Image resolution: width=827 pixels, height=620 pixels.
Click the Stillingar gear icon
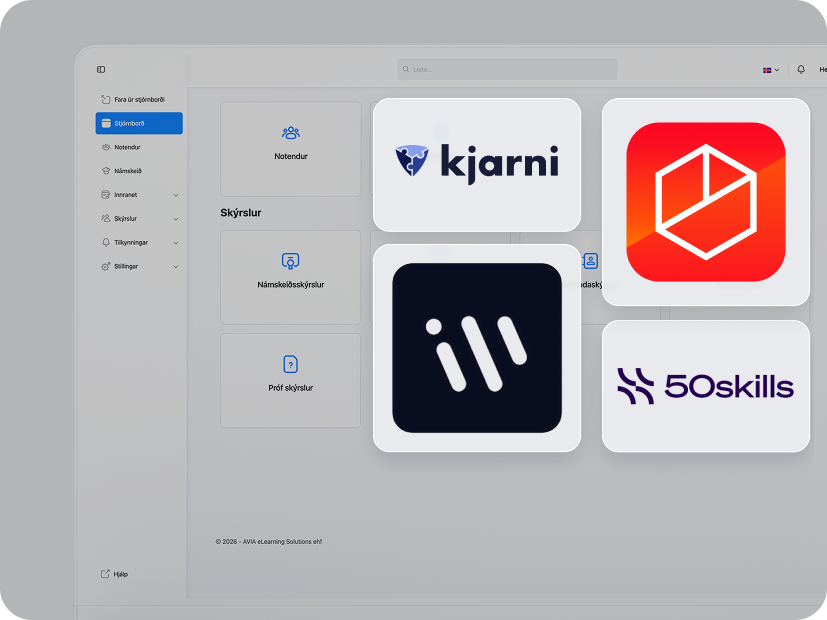(x=106, y=267)
